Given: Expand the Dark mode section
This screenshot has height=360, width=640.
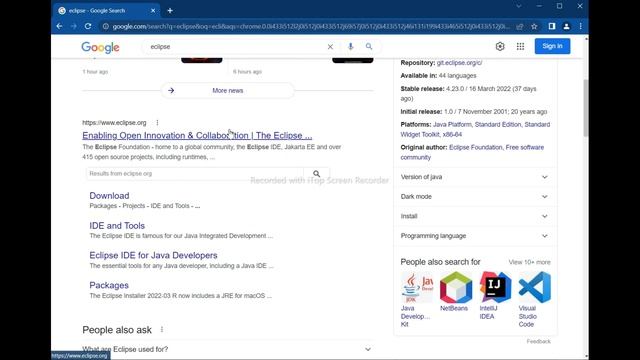Looking at the screenshot, I should (475, 197).
